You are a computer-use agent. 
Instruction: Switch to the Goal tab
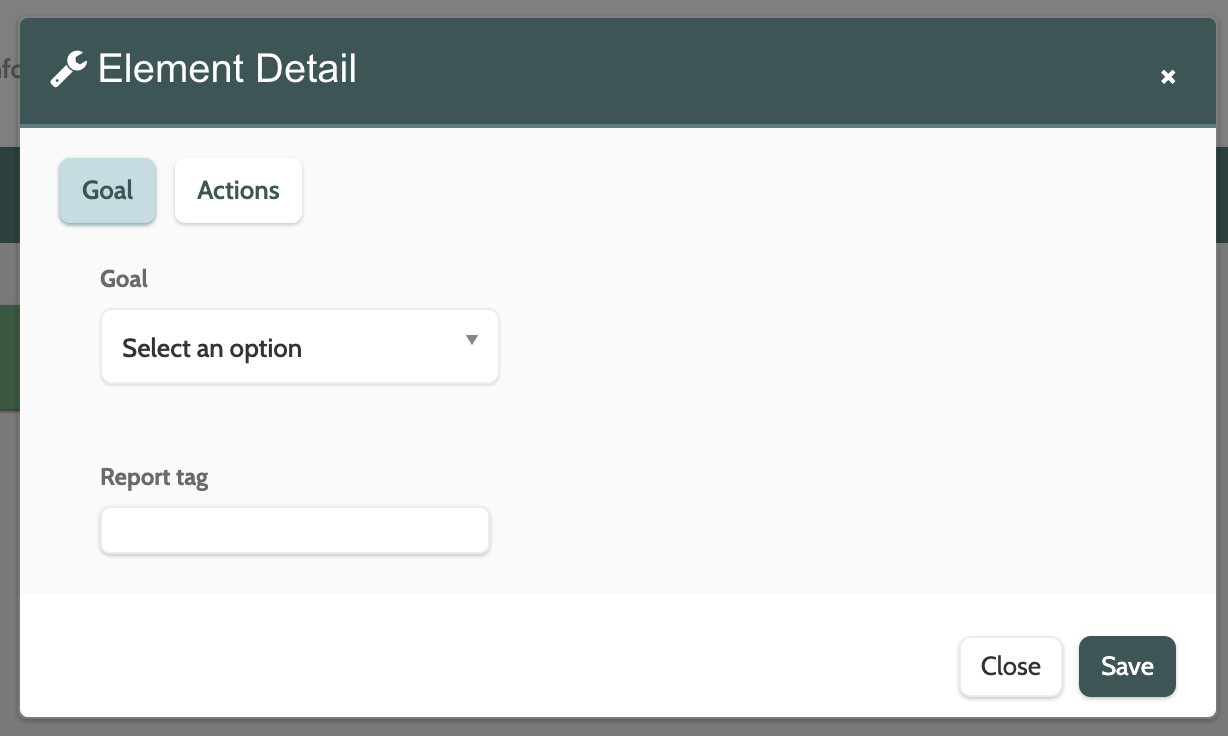pos(107,190)
